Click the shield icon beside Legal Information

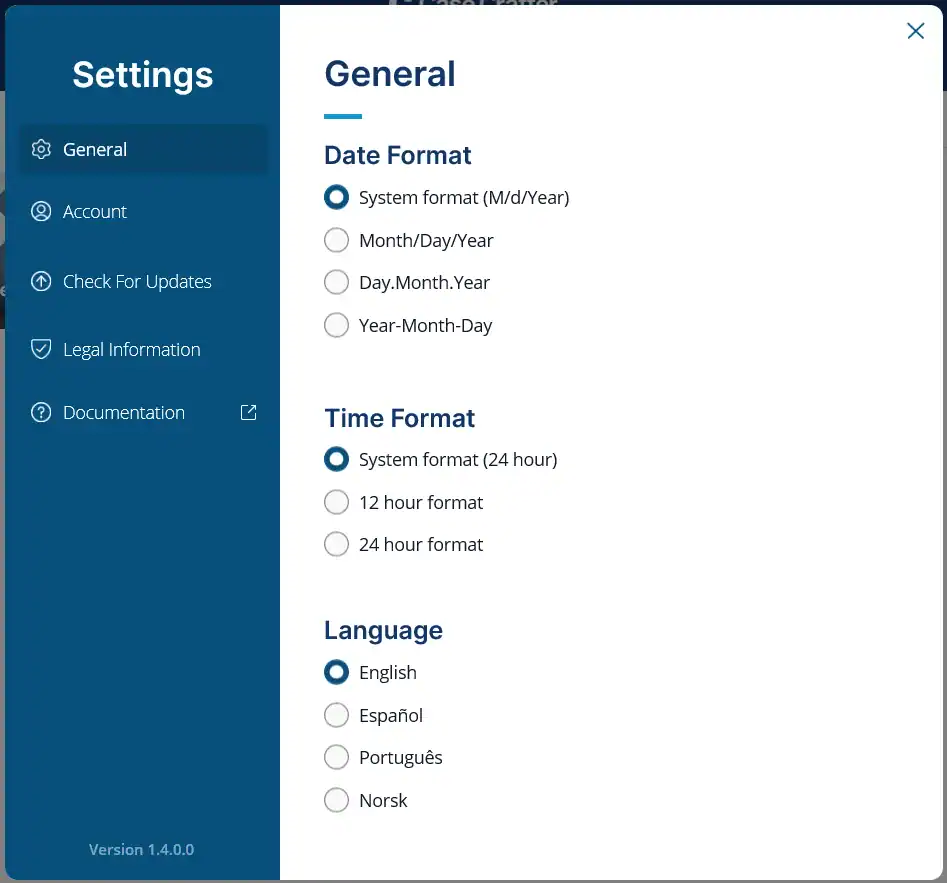[x=41, y=350]
